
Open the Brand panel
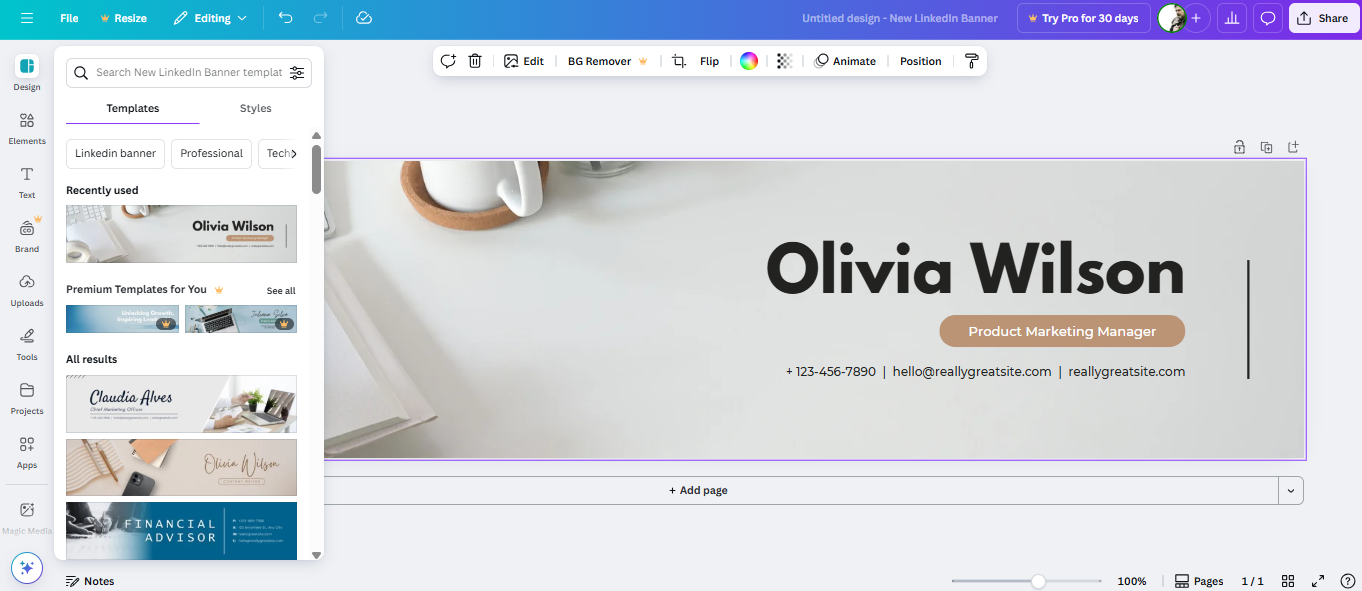coord(26,236)
